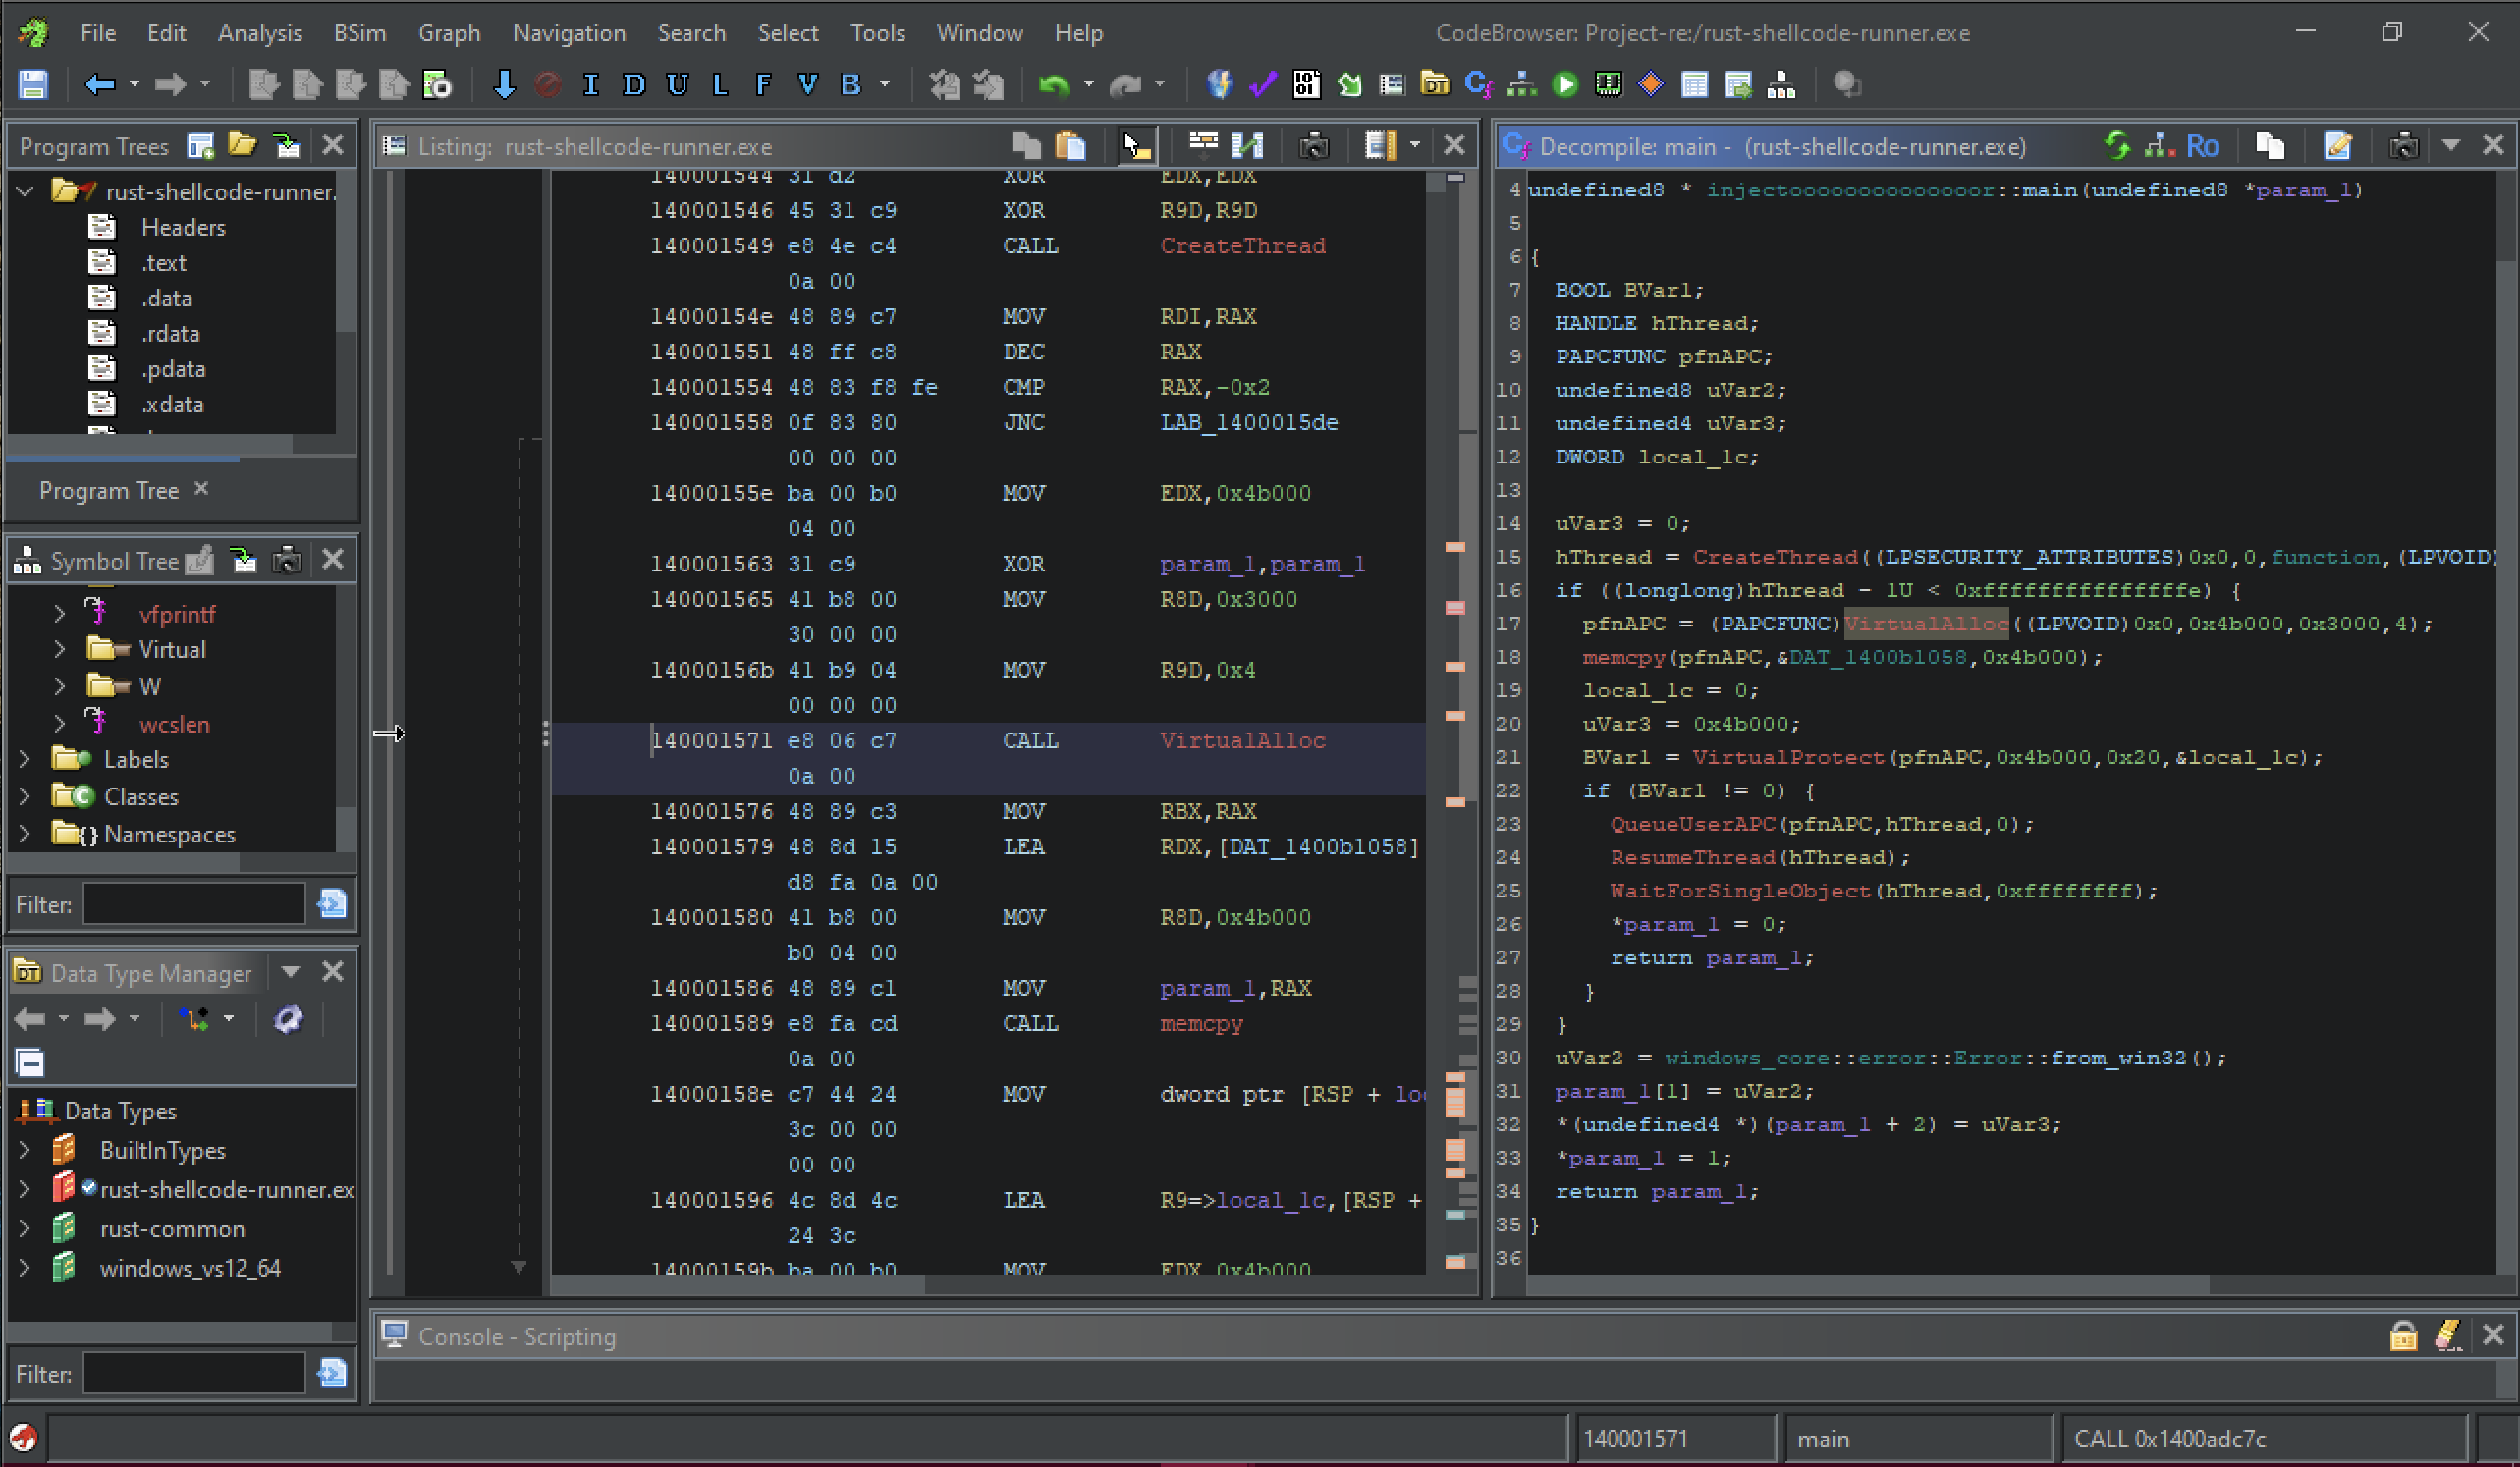The height and width of the screenshot is (1467, 2520).
Task: Expand the Namespaces node
Action: [x=25, y=833]
